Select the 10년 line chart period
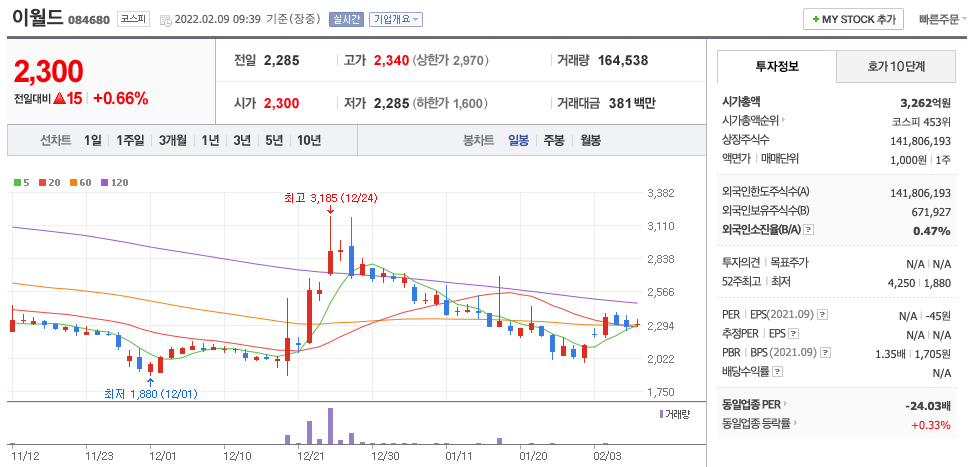The image size is (973, 467). [x=309, y=140]
